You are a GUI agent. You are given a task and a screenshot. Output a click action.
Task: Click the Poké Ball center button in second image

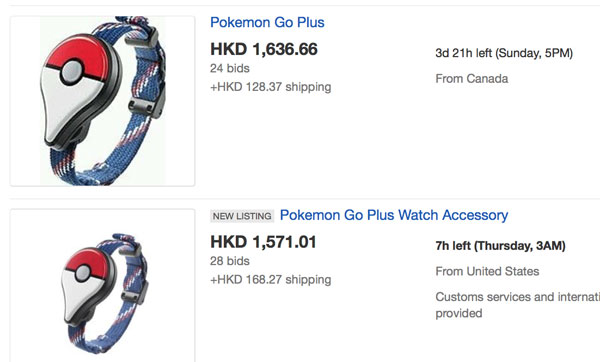click(x=82, y=273)
